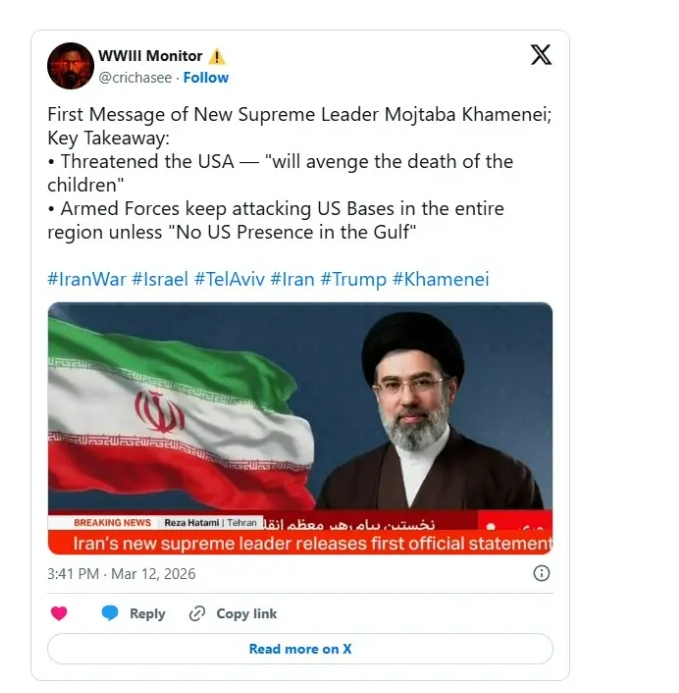The width and height of the screenshot is (679, 693).
Task: Open the breaking news image thumbnail
Action: (x=300, y=428)
